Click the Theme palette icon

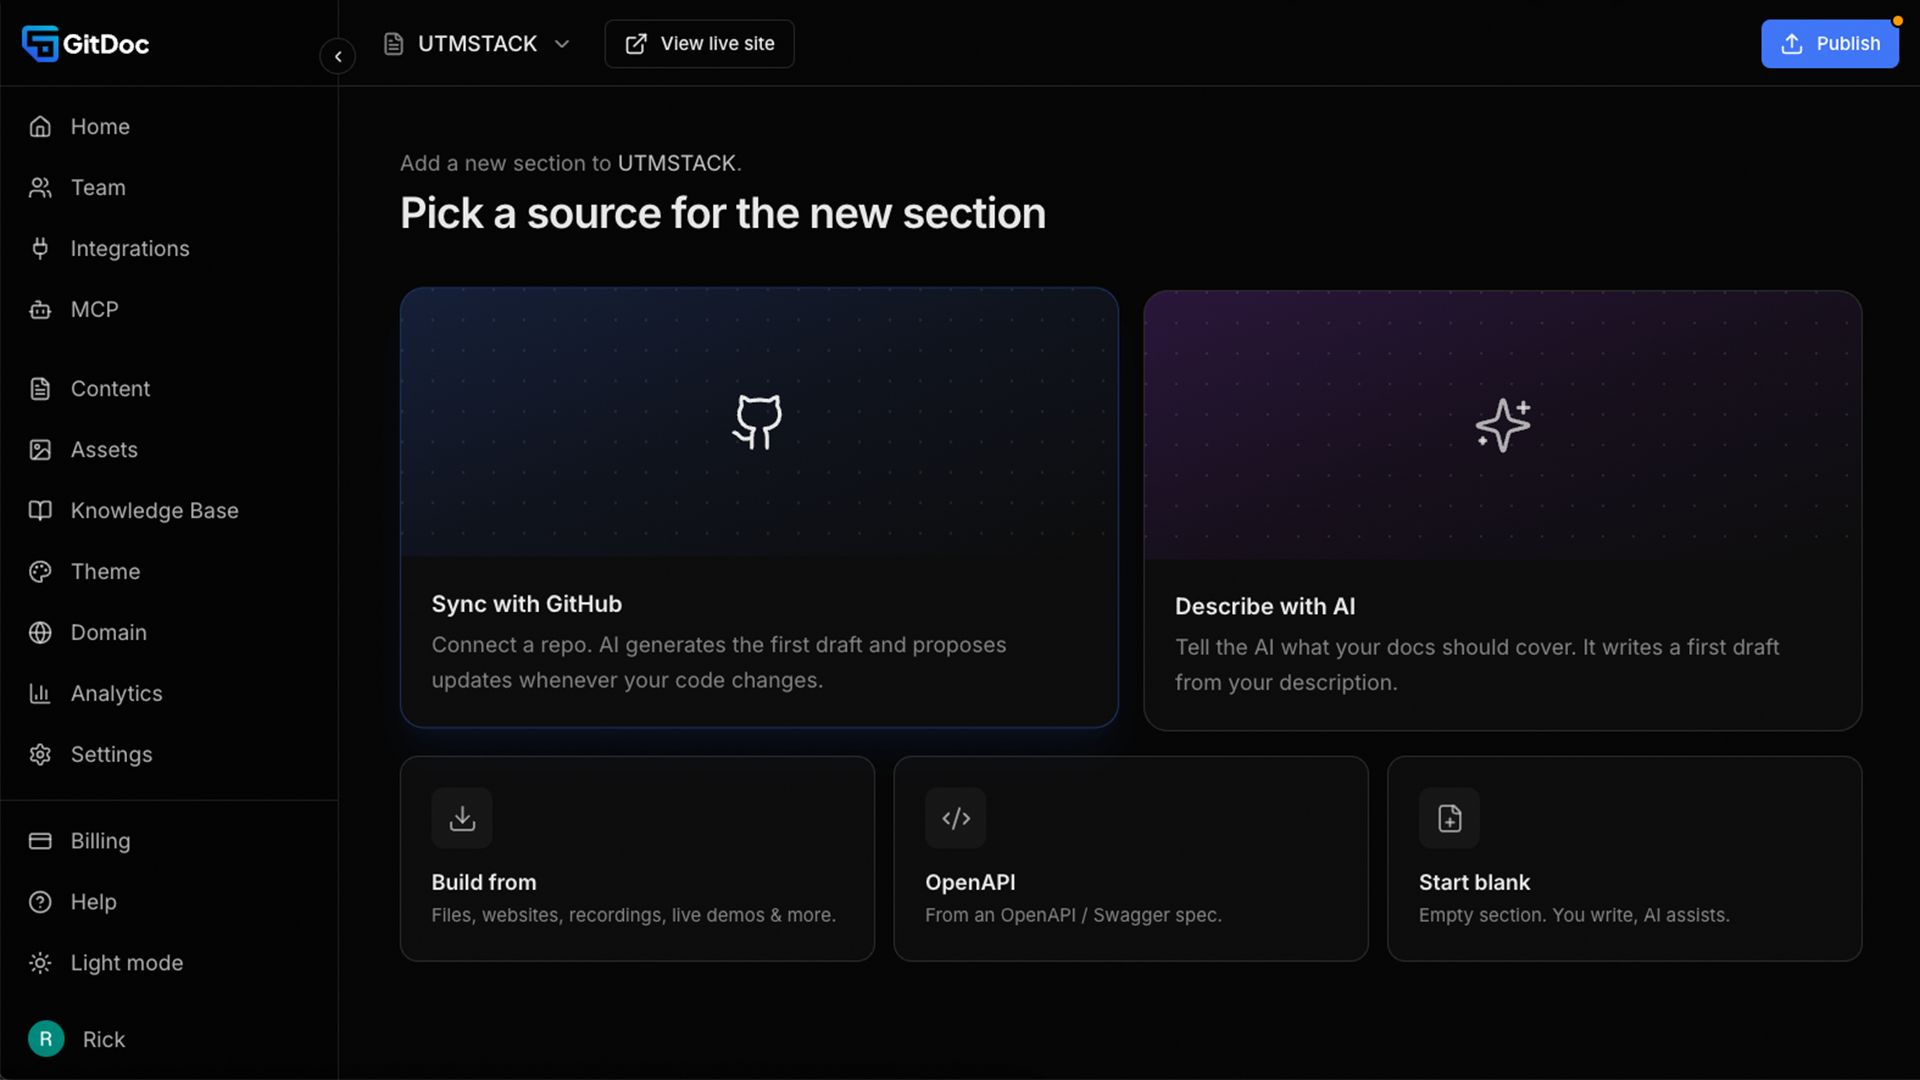point(40,572)
